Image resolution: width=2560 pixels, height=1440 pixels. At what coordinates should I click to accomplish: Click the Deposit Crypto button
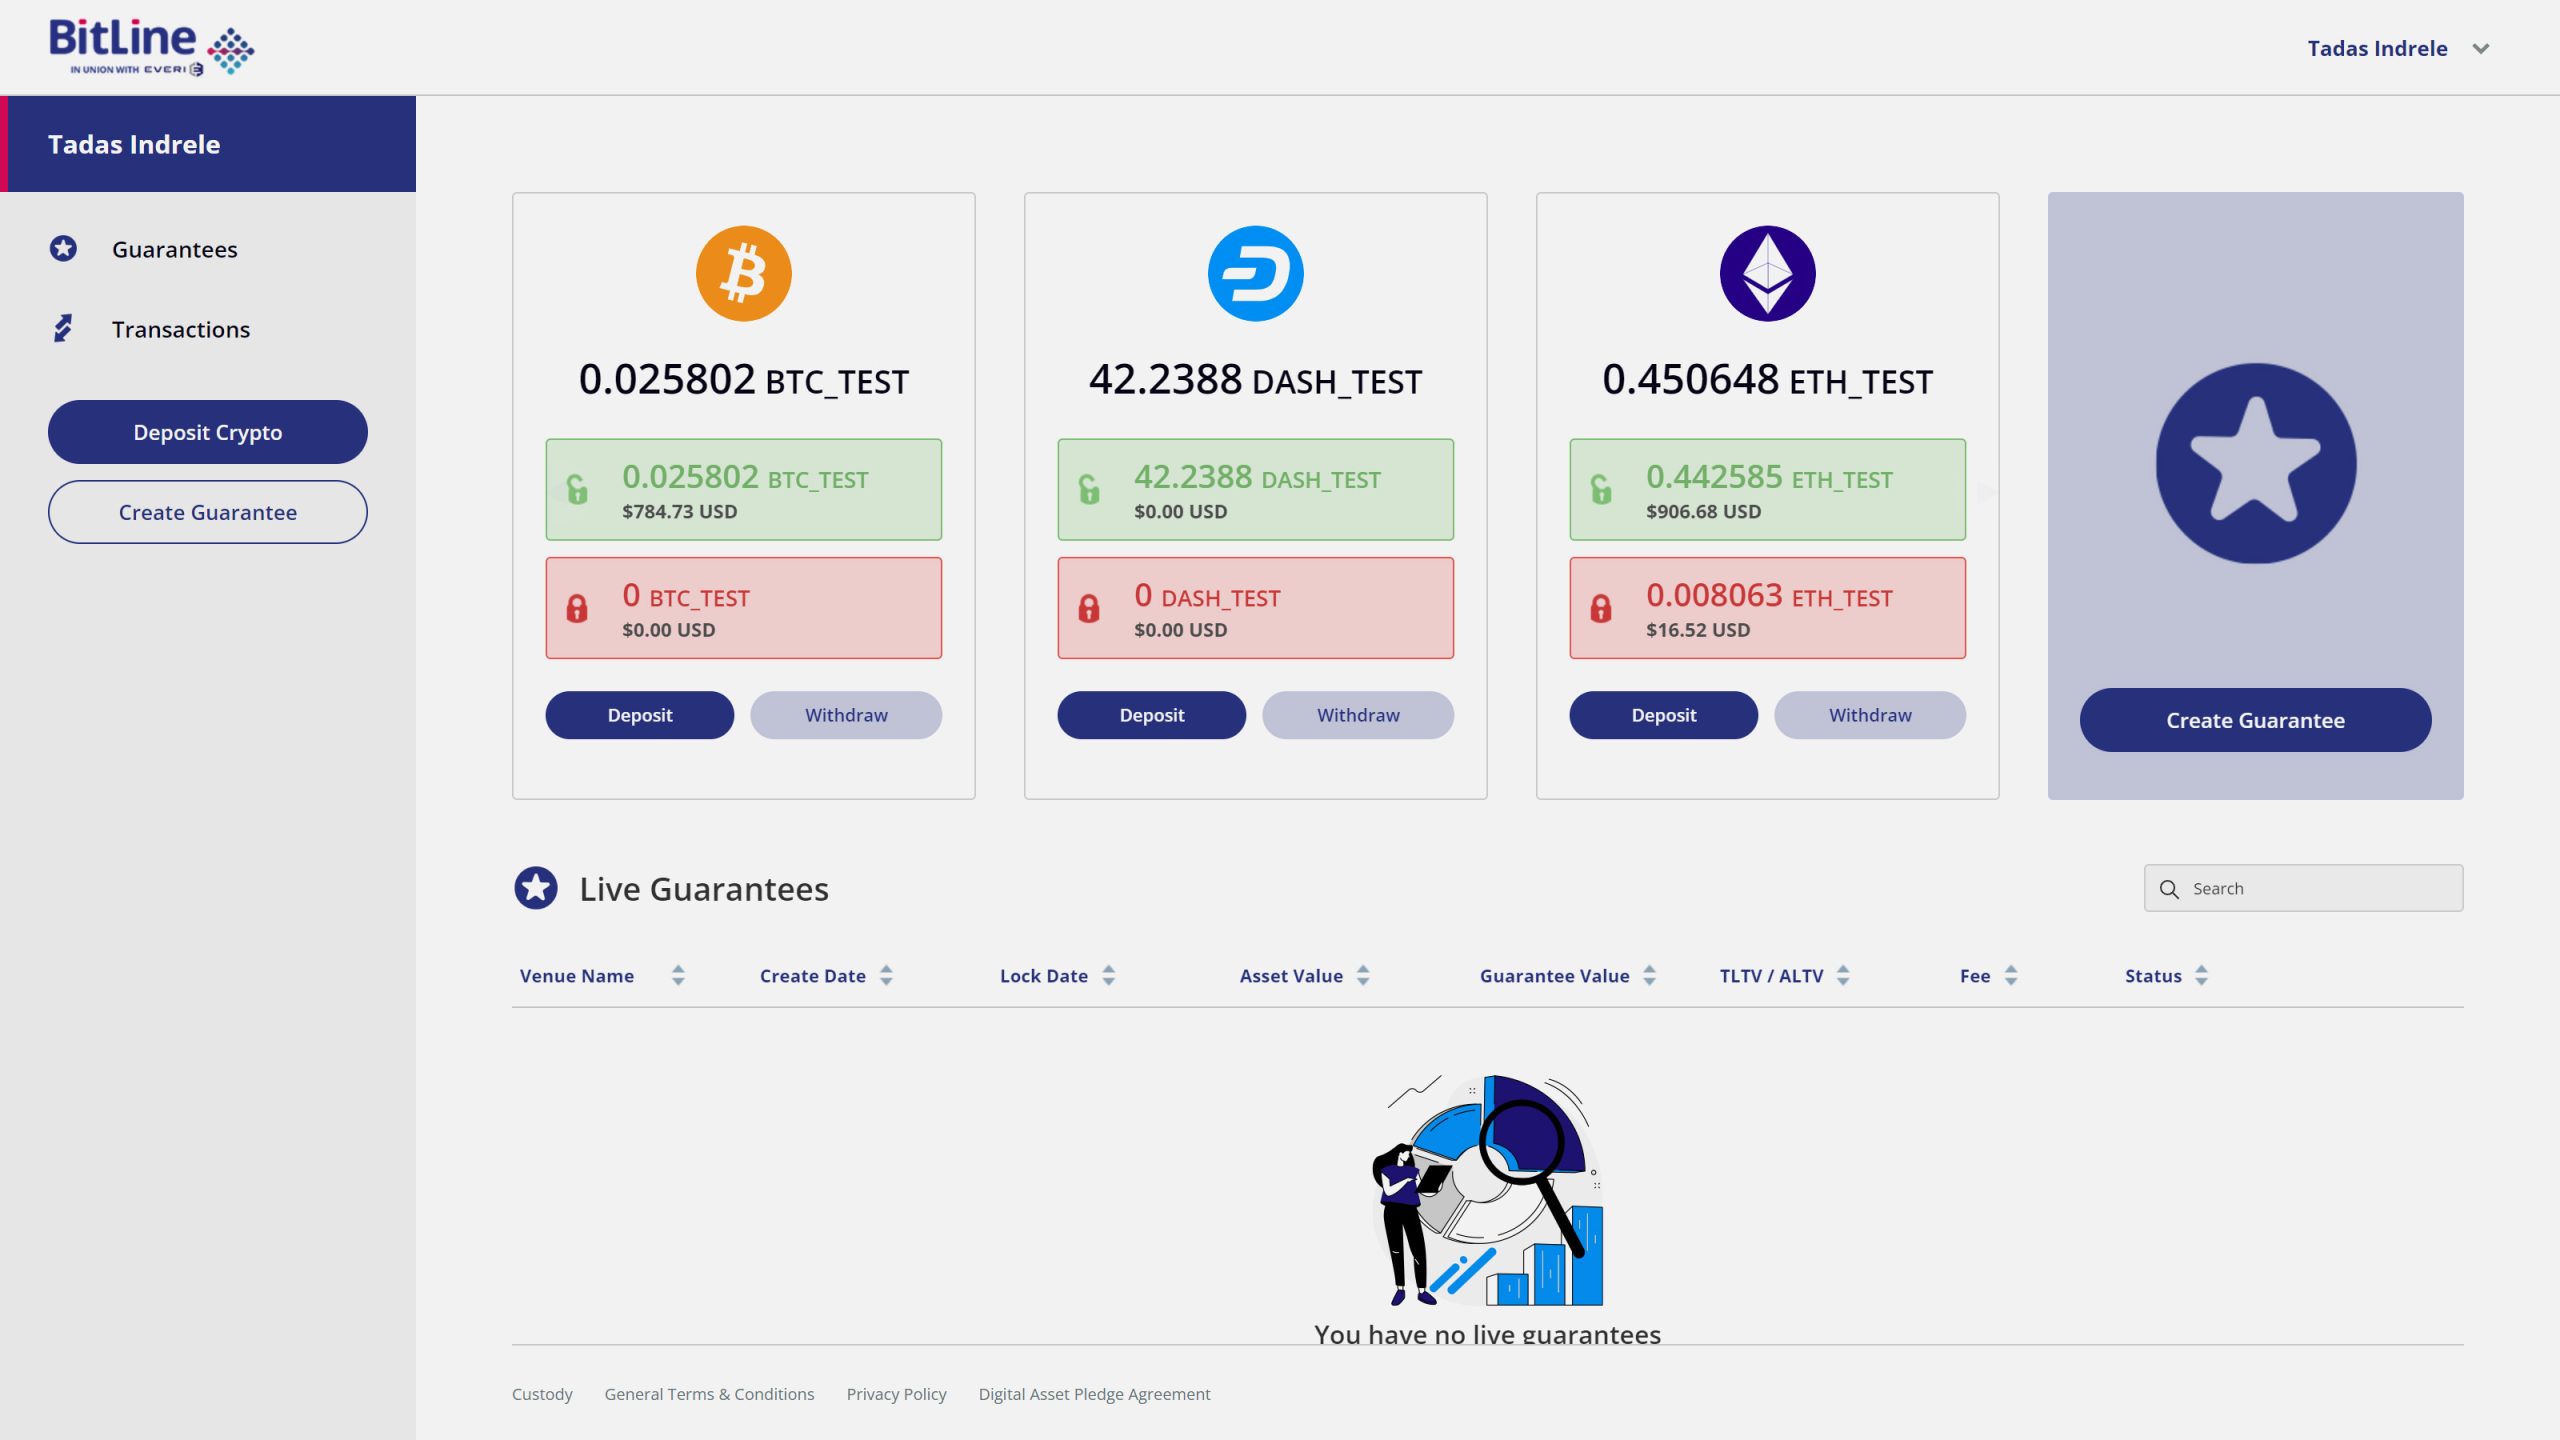point(208,432)
